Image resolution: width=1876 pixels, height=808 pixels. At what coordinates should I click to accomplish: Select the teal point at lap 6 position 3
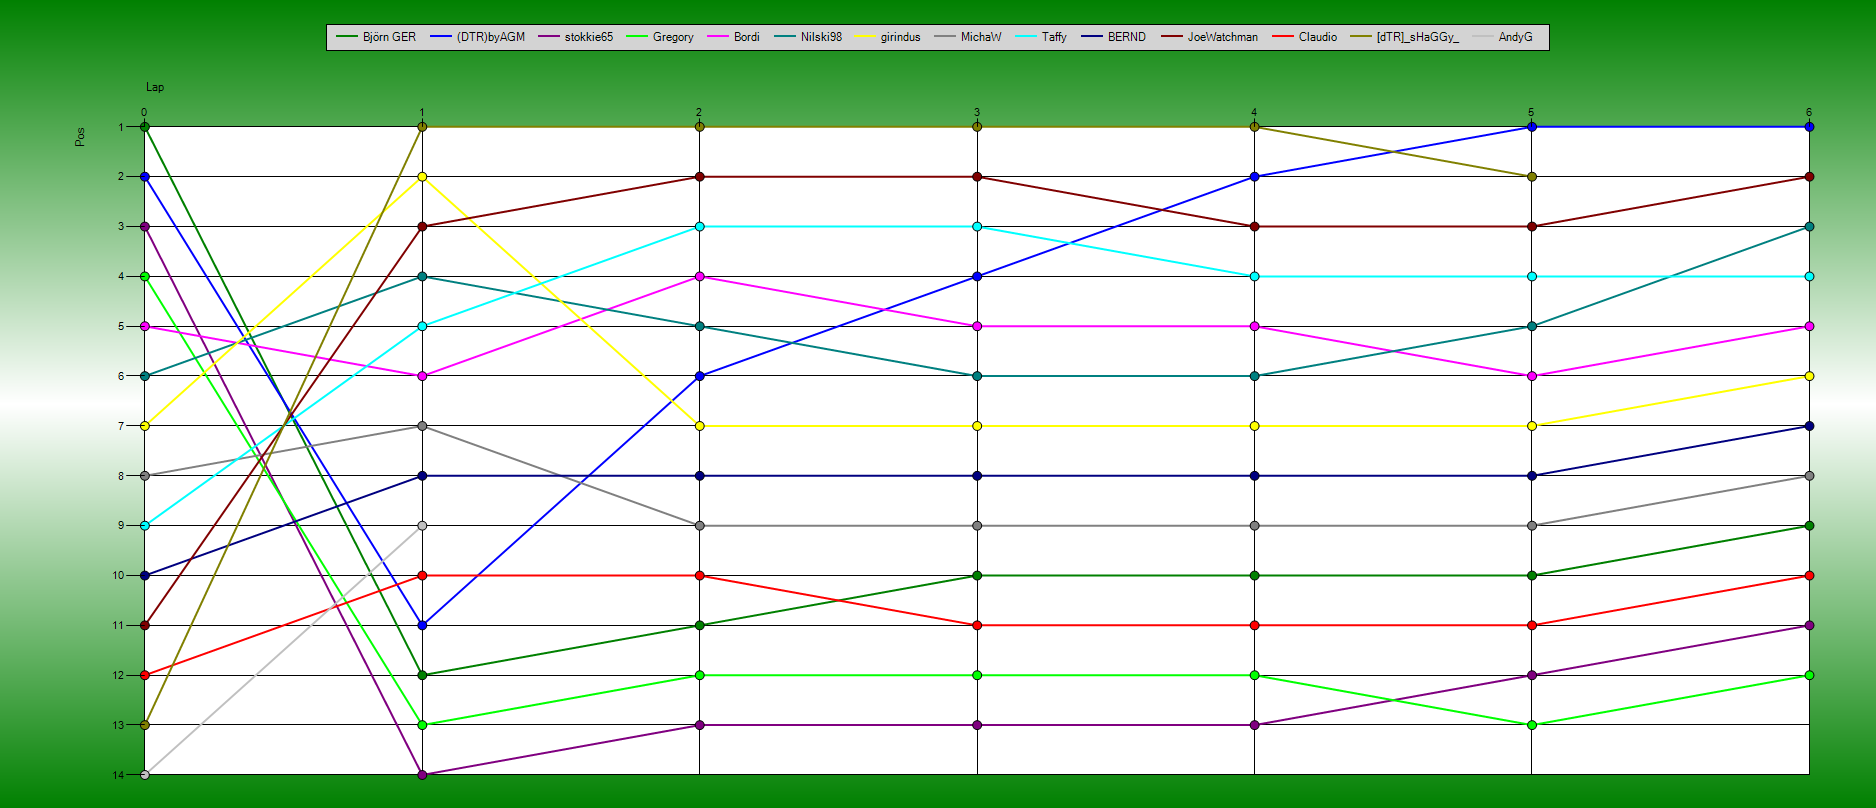tap(1809, 227)
